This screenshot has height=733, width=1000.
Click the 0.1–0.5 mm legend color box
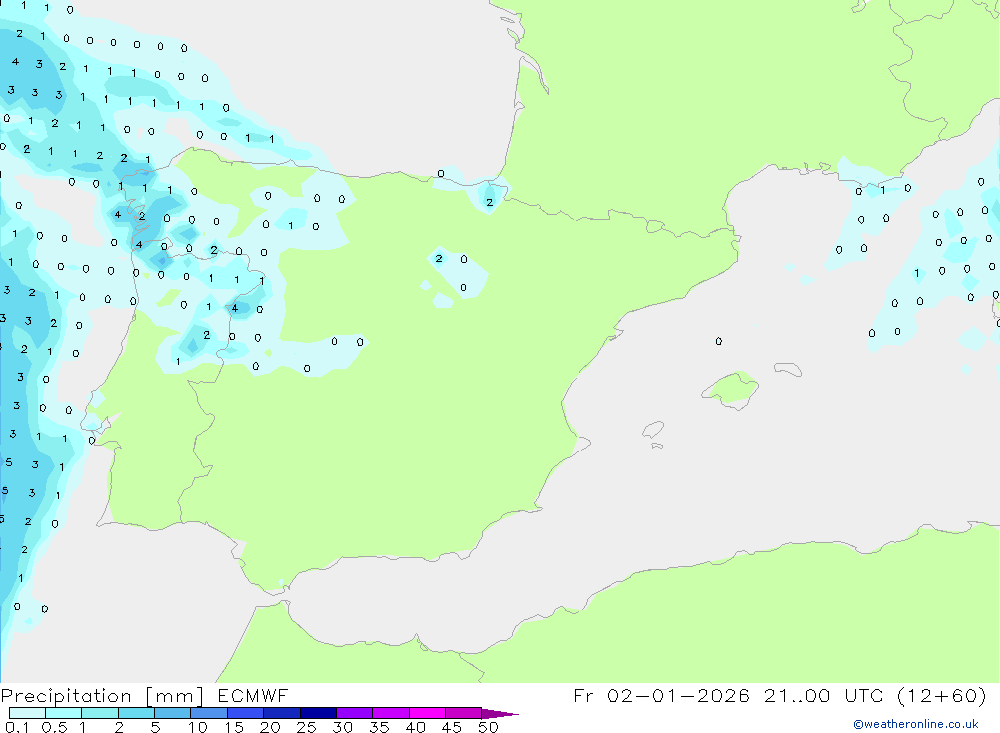[27, 713]
